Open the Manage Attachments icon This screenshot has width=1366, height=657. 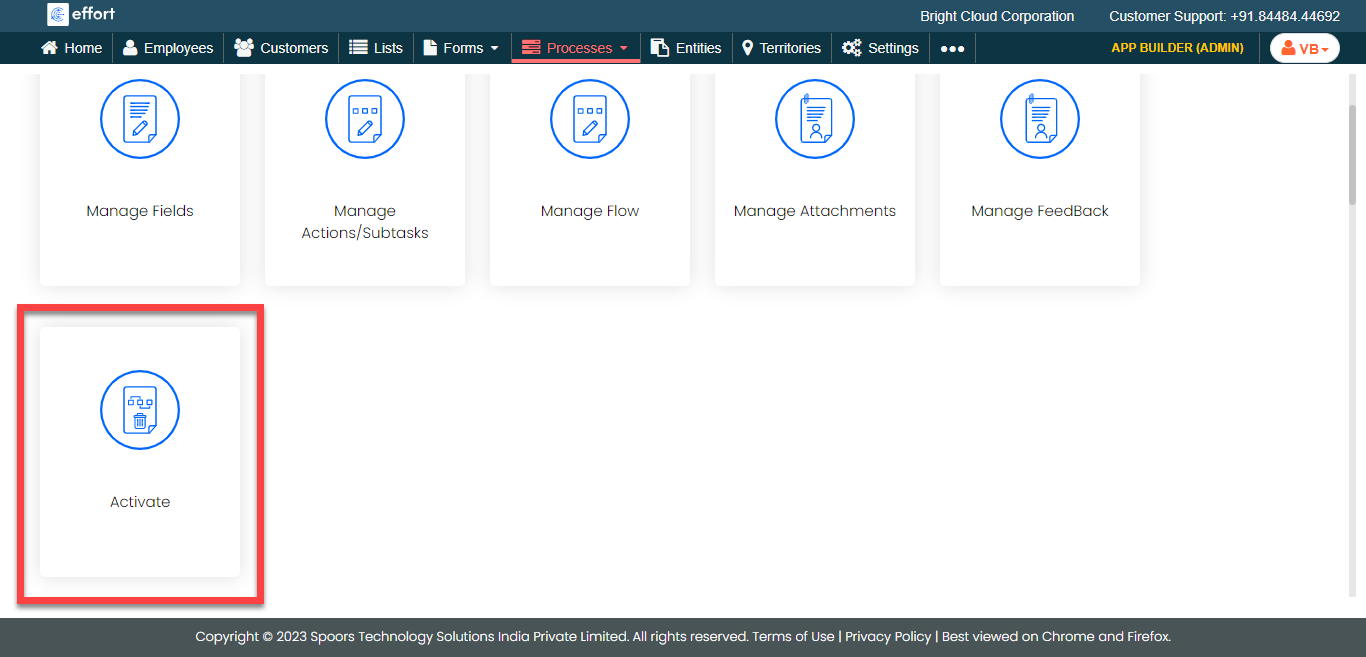point(815,119)
